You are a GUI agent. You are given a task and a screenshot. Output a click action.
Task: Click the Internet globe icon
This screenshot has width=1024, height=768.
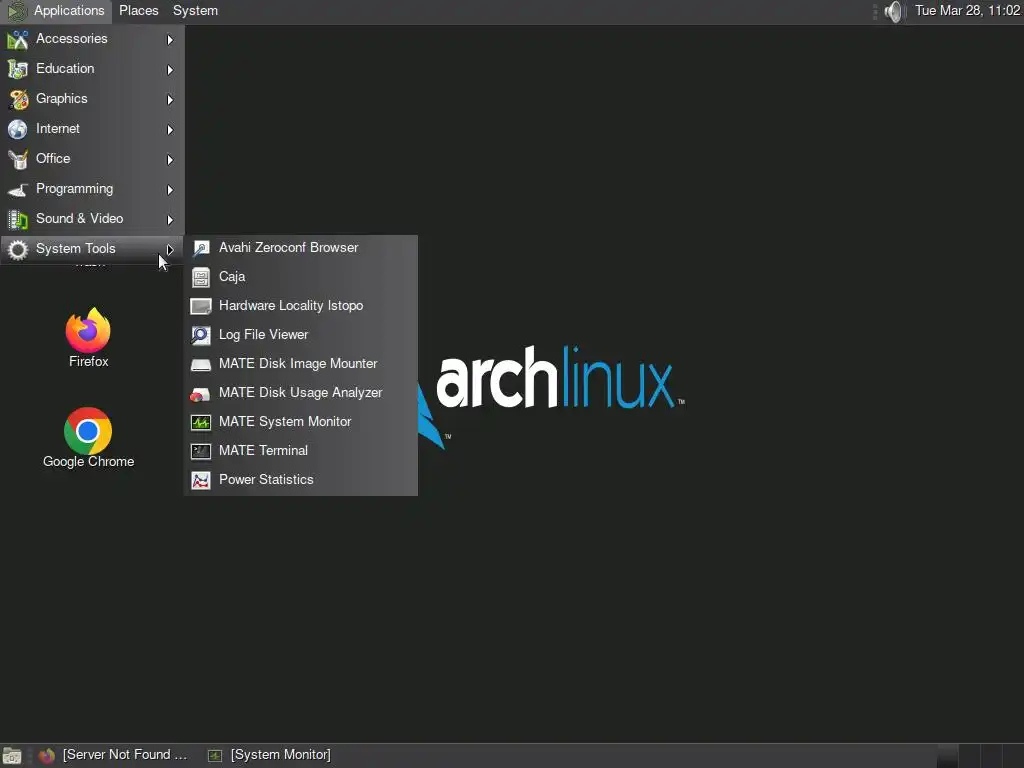click(18, 129)
